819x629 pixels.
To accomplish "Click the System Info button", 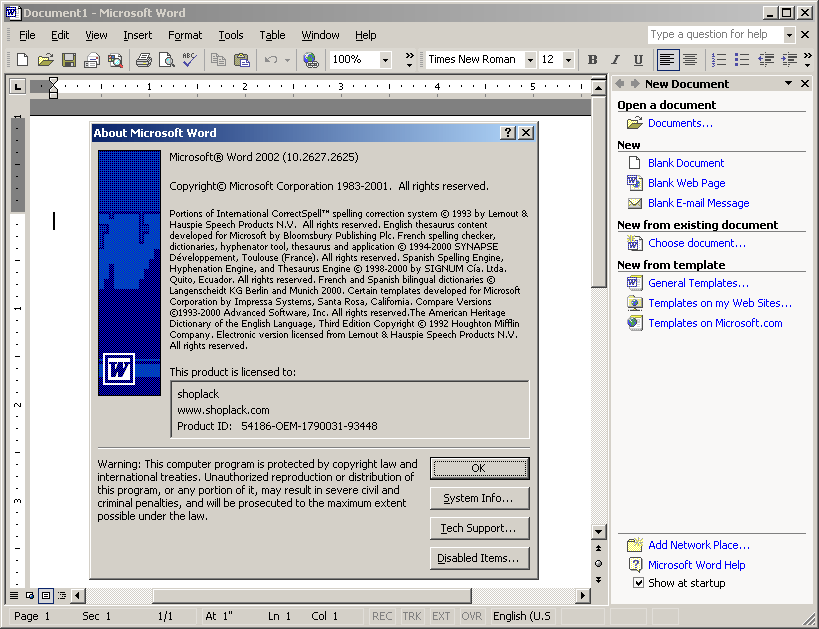I will (479, 498).
